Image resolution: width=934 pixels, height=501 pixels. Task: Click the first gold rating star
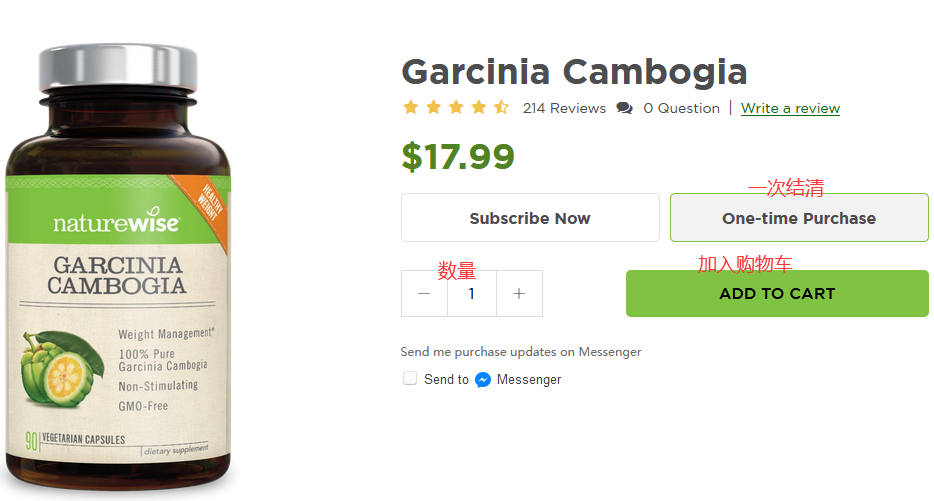(x=411, y=108)
